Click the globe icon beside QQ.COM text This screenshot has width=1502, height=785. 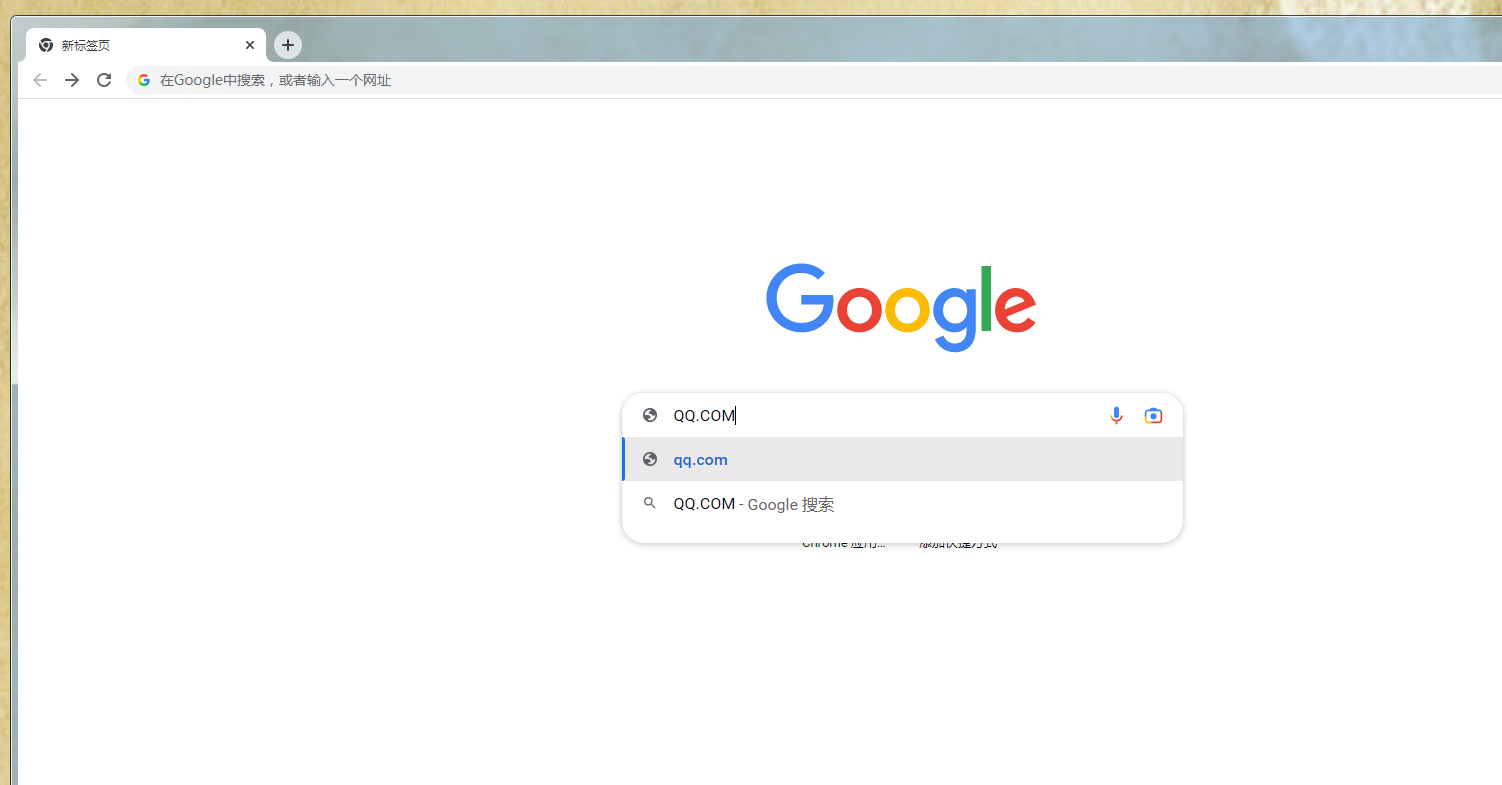click(650, 416)
